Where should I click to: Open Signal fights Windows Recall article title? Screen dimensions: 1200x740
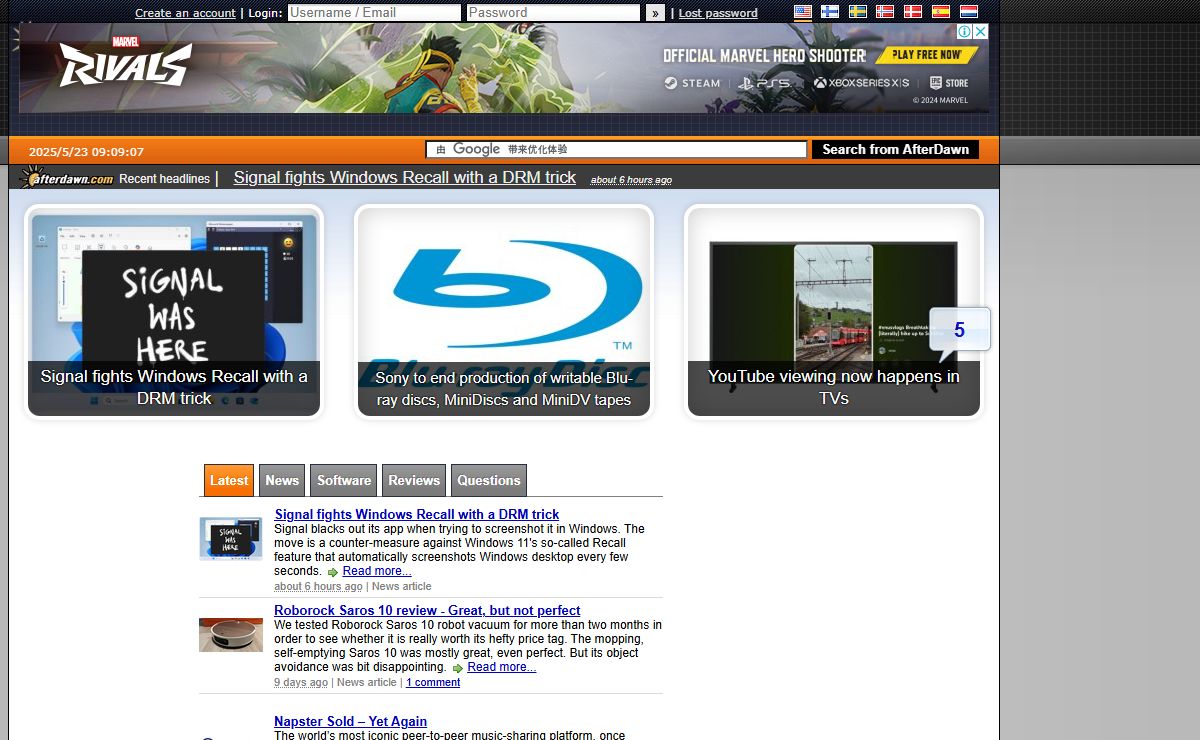tap(417, 514)
